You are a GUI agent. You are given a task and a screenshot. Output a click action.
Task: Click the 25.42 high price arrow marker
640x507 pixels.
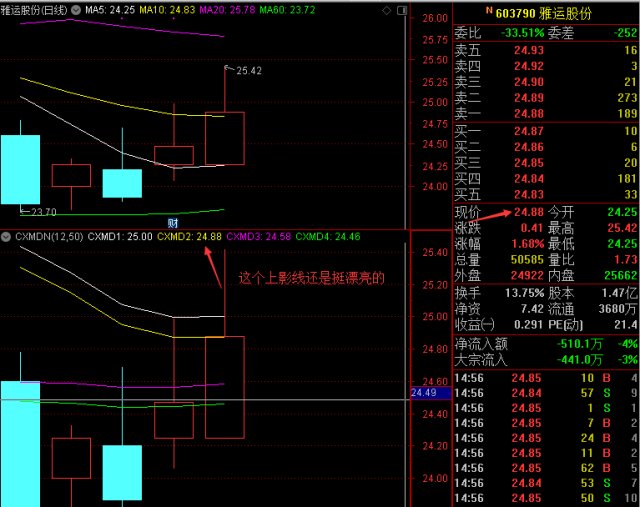[243, 70]
